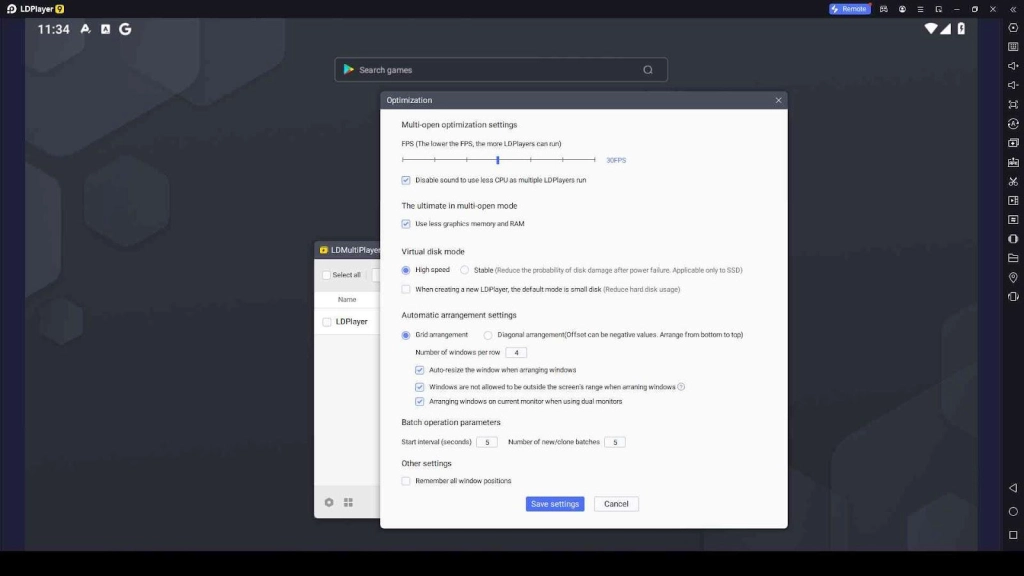Click the scissors screenshot icon
Screen dimensions: 1024x576
pos(1013,181)
